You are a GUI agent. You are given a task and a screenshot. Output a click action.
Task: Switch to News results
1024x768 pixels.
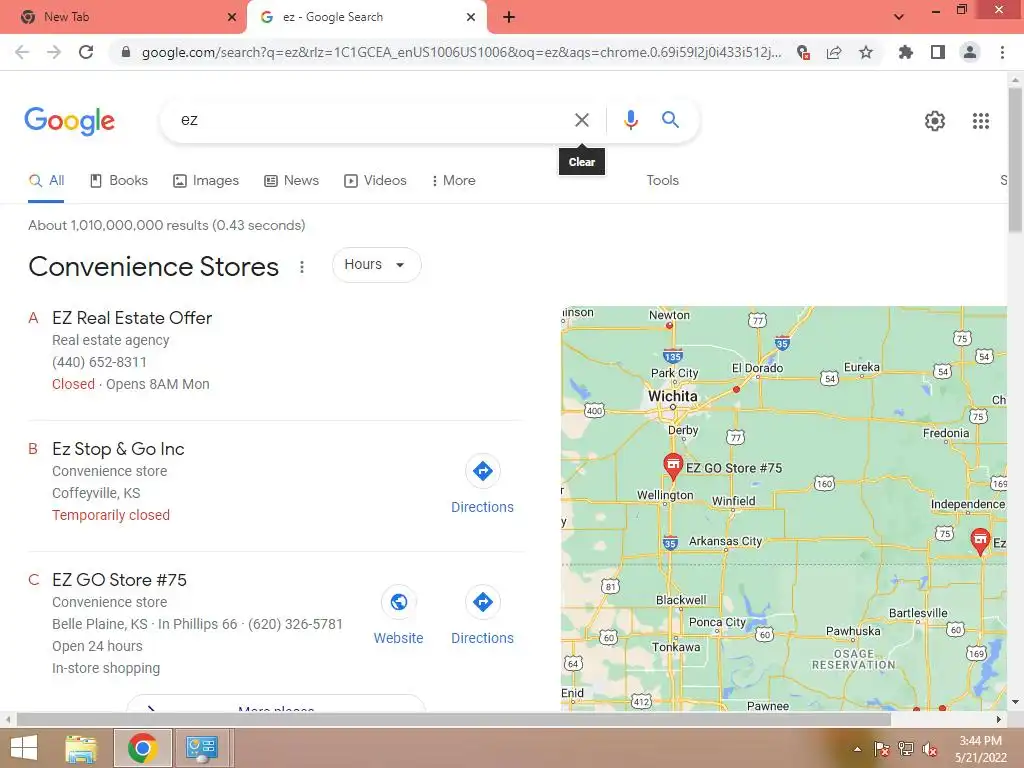291,180
